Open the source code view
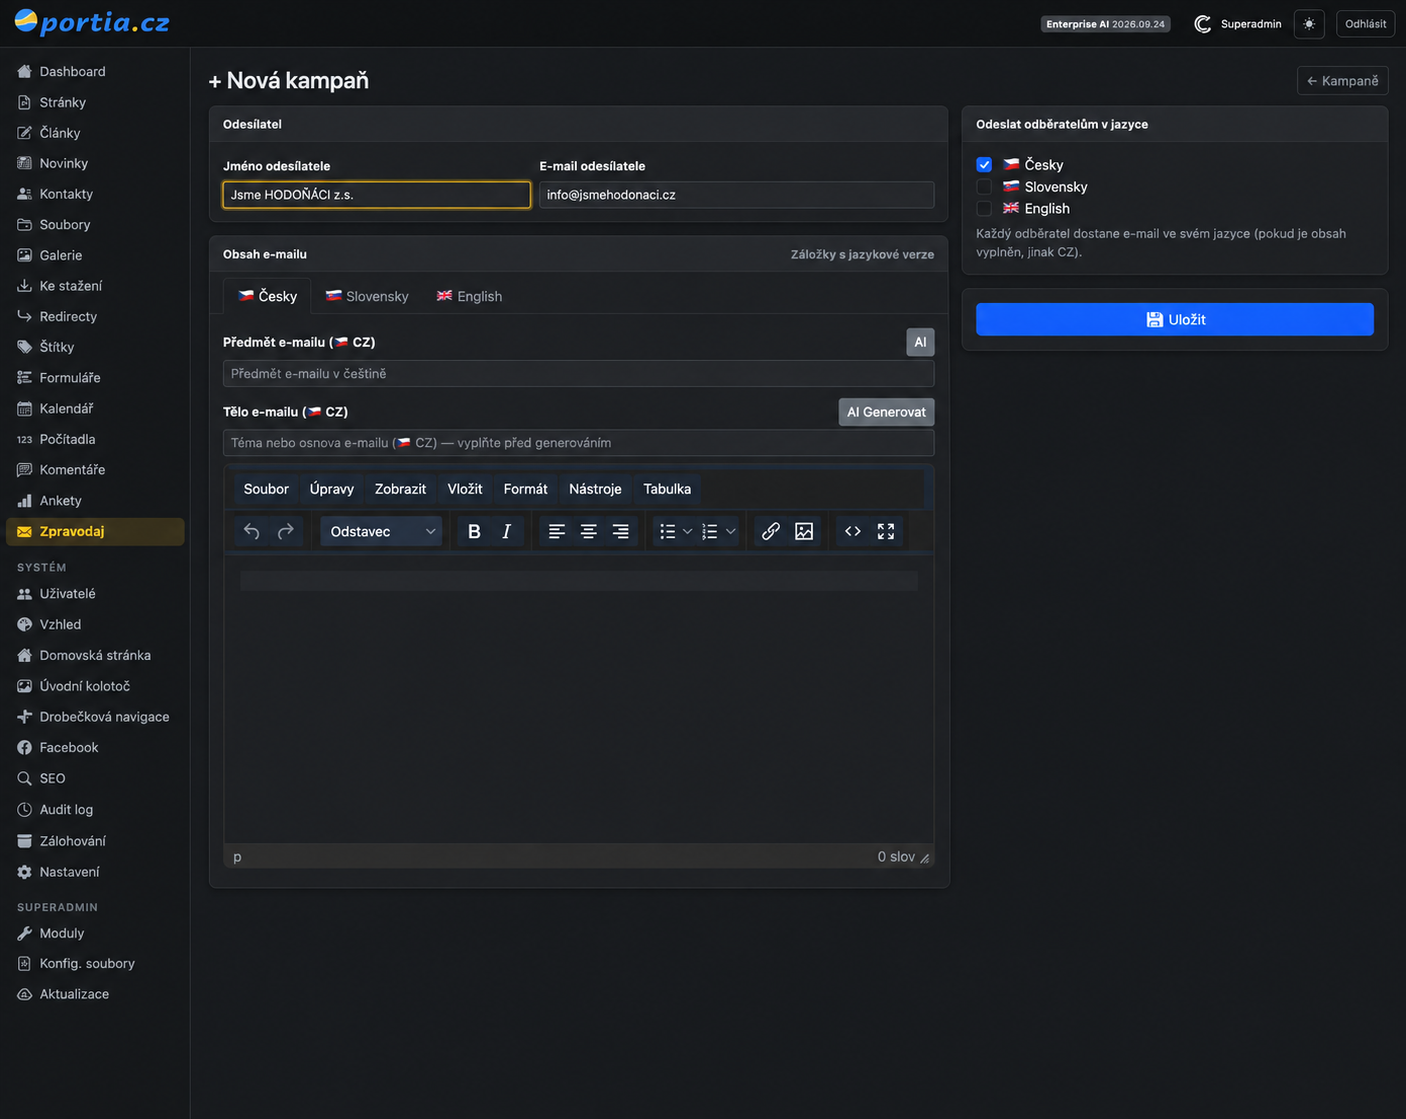The image size is (1406, 1119). pyautogui.click(x=853, y=531)
